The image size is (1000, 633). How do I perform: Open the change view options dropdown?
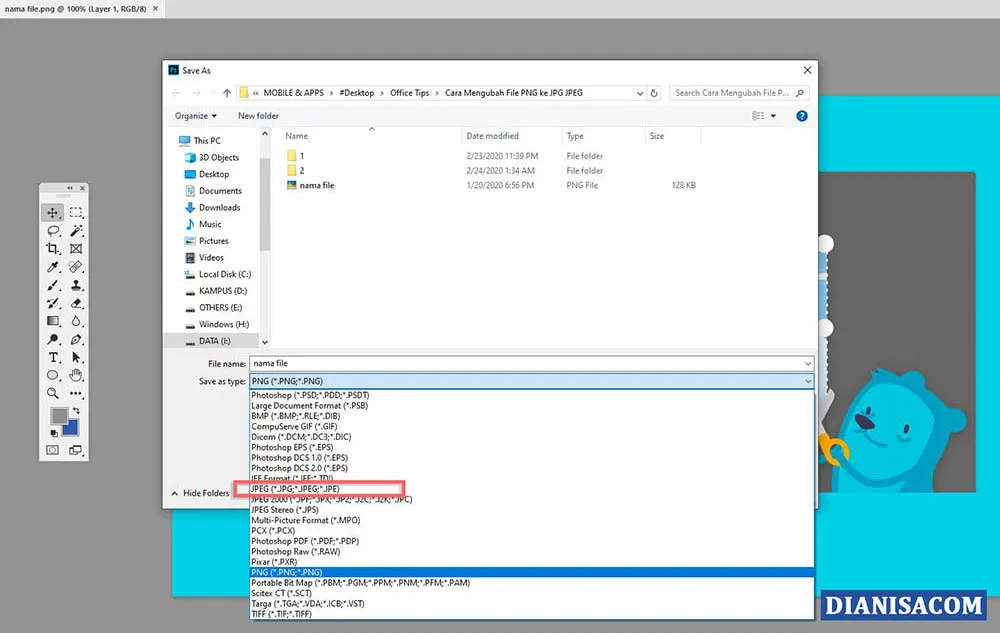[765, 115]
